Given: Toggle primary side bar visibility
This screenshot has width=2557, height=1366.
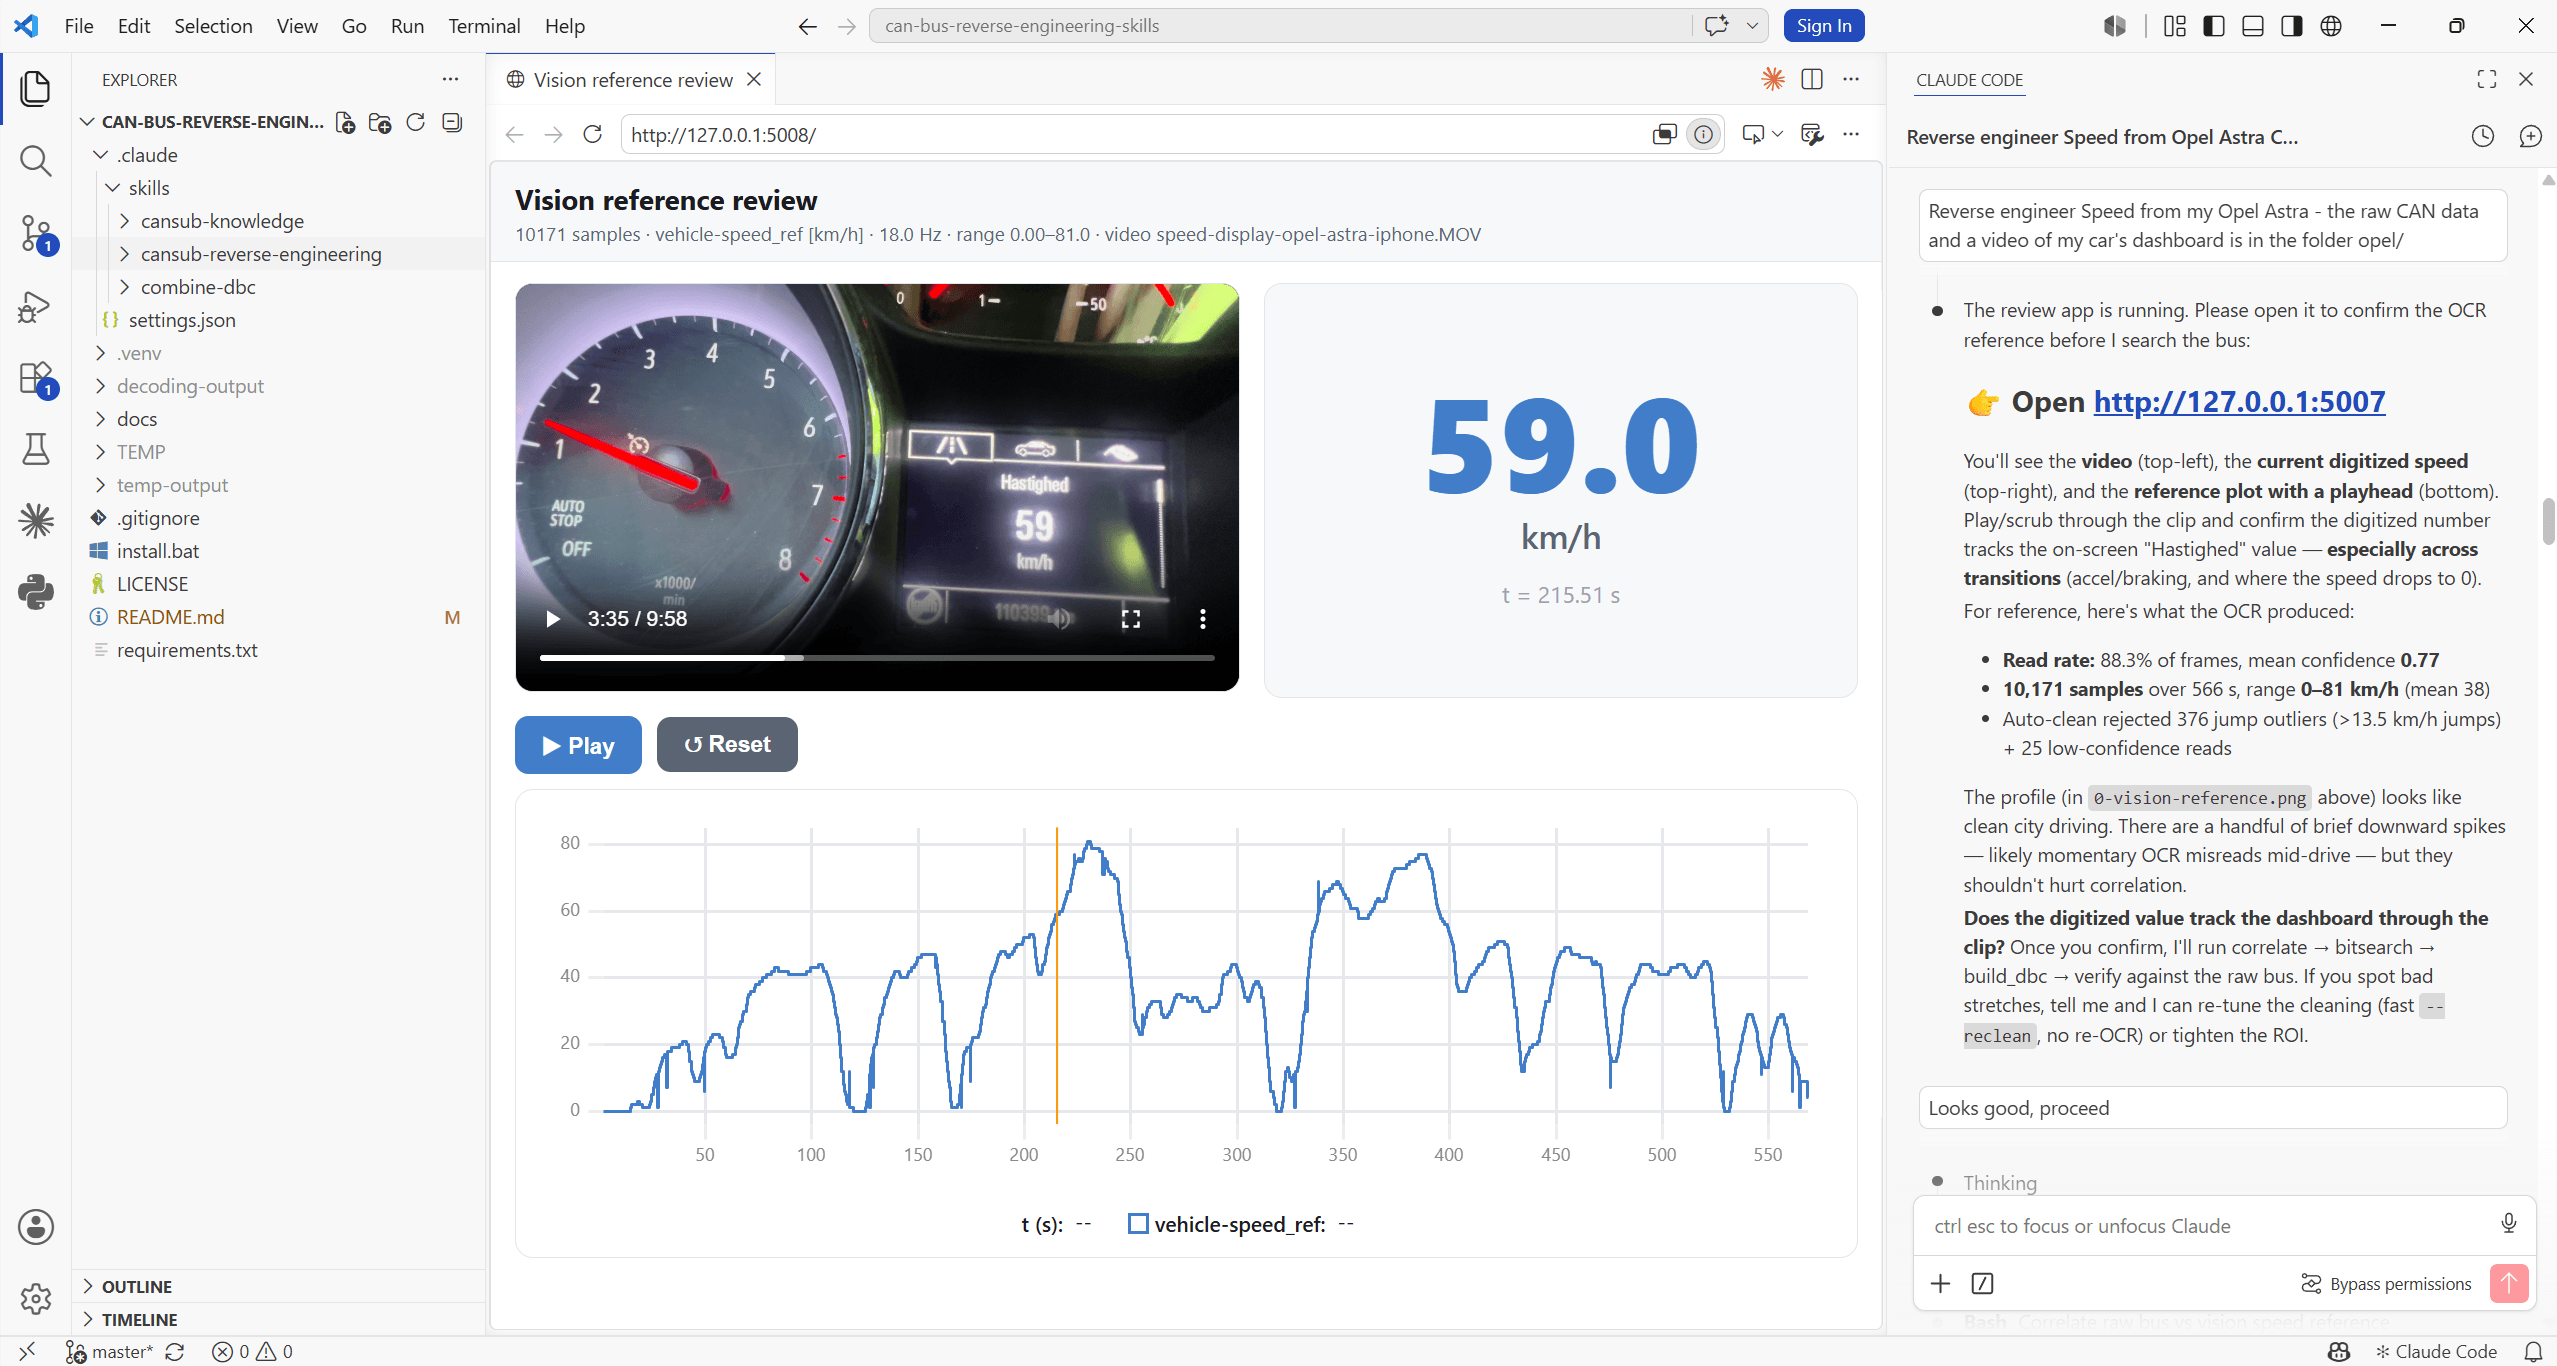Looking at the screenshot, I should point(2213,26).
